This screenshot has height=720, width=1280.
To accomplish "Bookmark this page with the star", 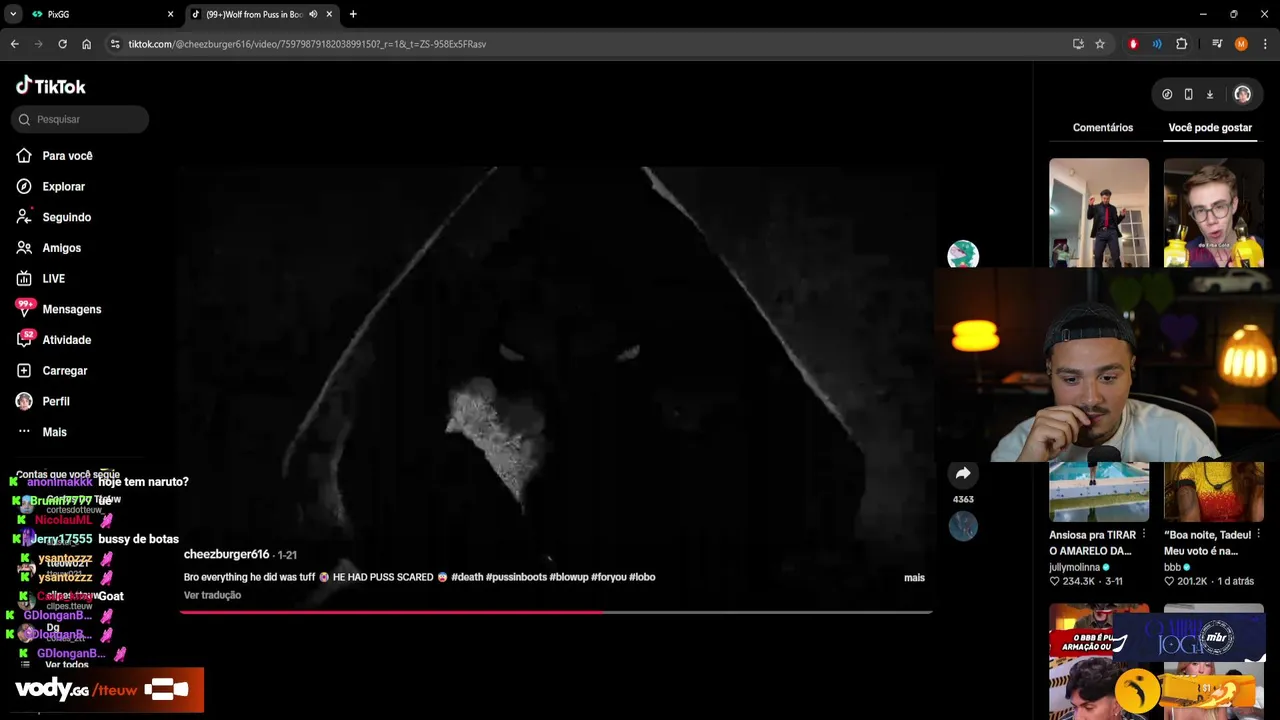I will (1100, 44).
